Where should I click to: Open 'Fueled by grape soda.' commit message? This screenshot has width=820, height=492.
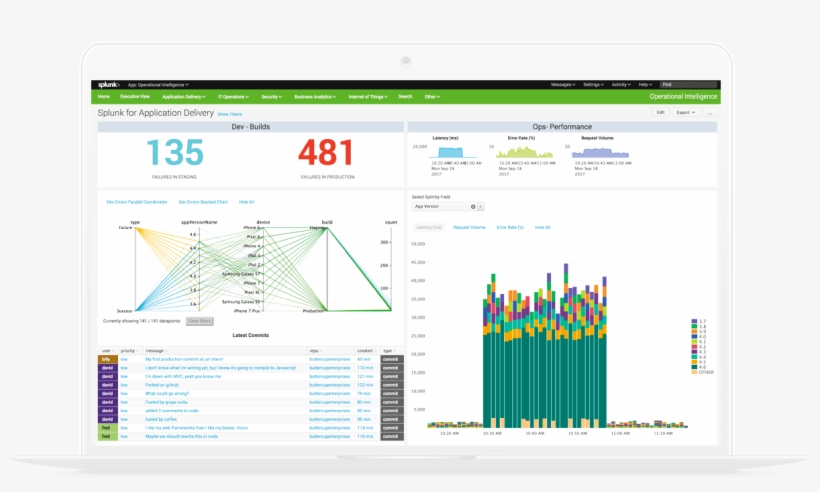coord(166,402)
